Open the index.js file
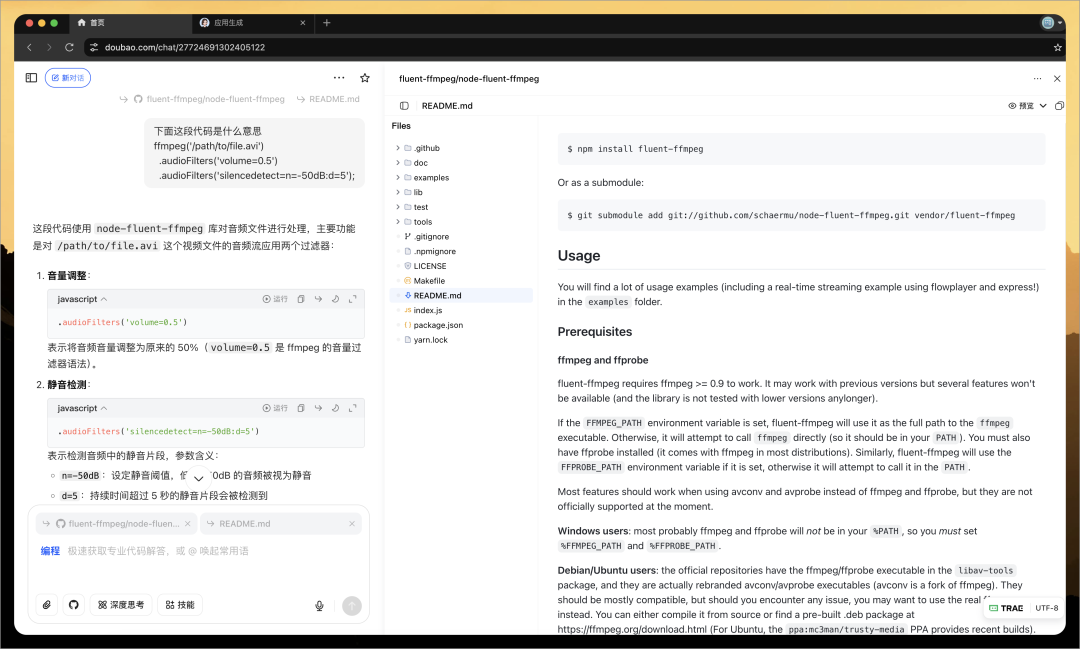 [461, 311]
